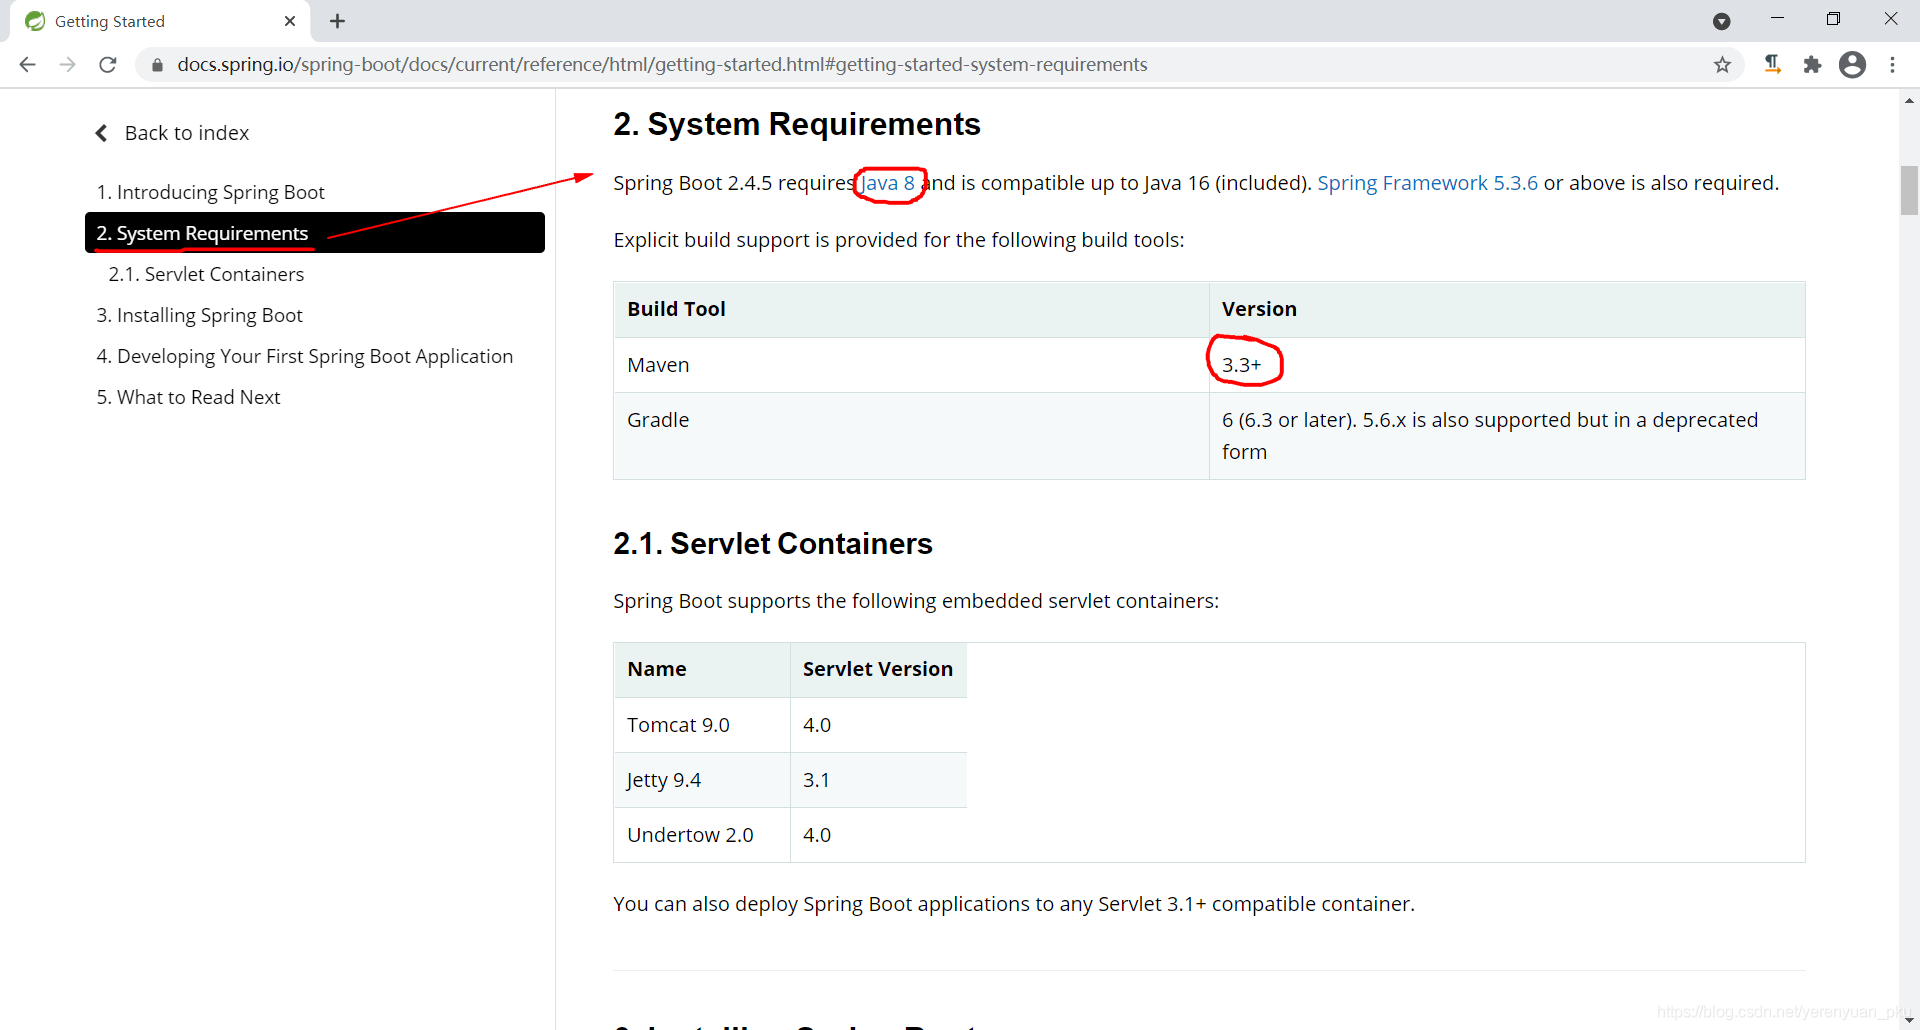Go back using the browser back arrow
Screen dimensions: 1920x1030
pos(27,65)
